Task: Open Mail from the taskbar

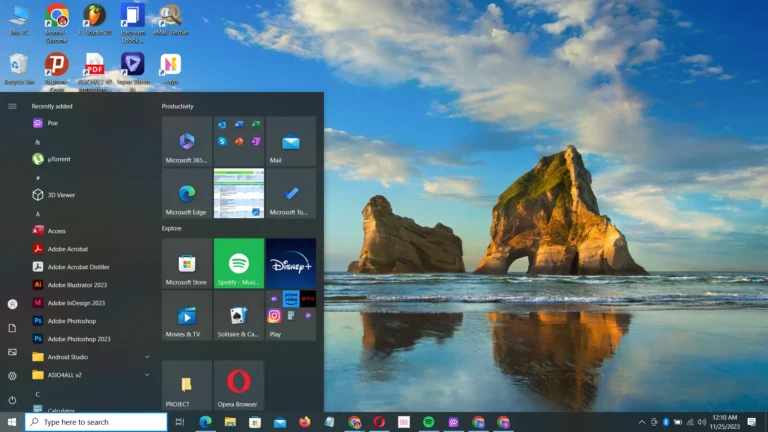Action: click(x=280, y=422)
